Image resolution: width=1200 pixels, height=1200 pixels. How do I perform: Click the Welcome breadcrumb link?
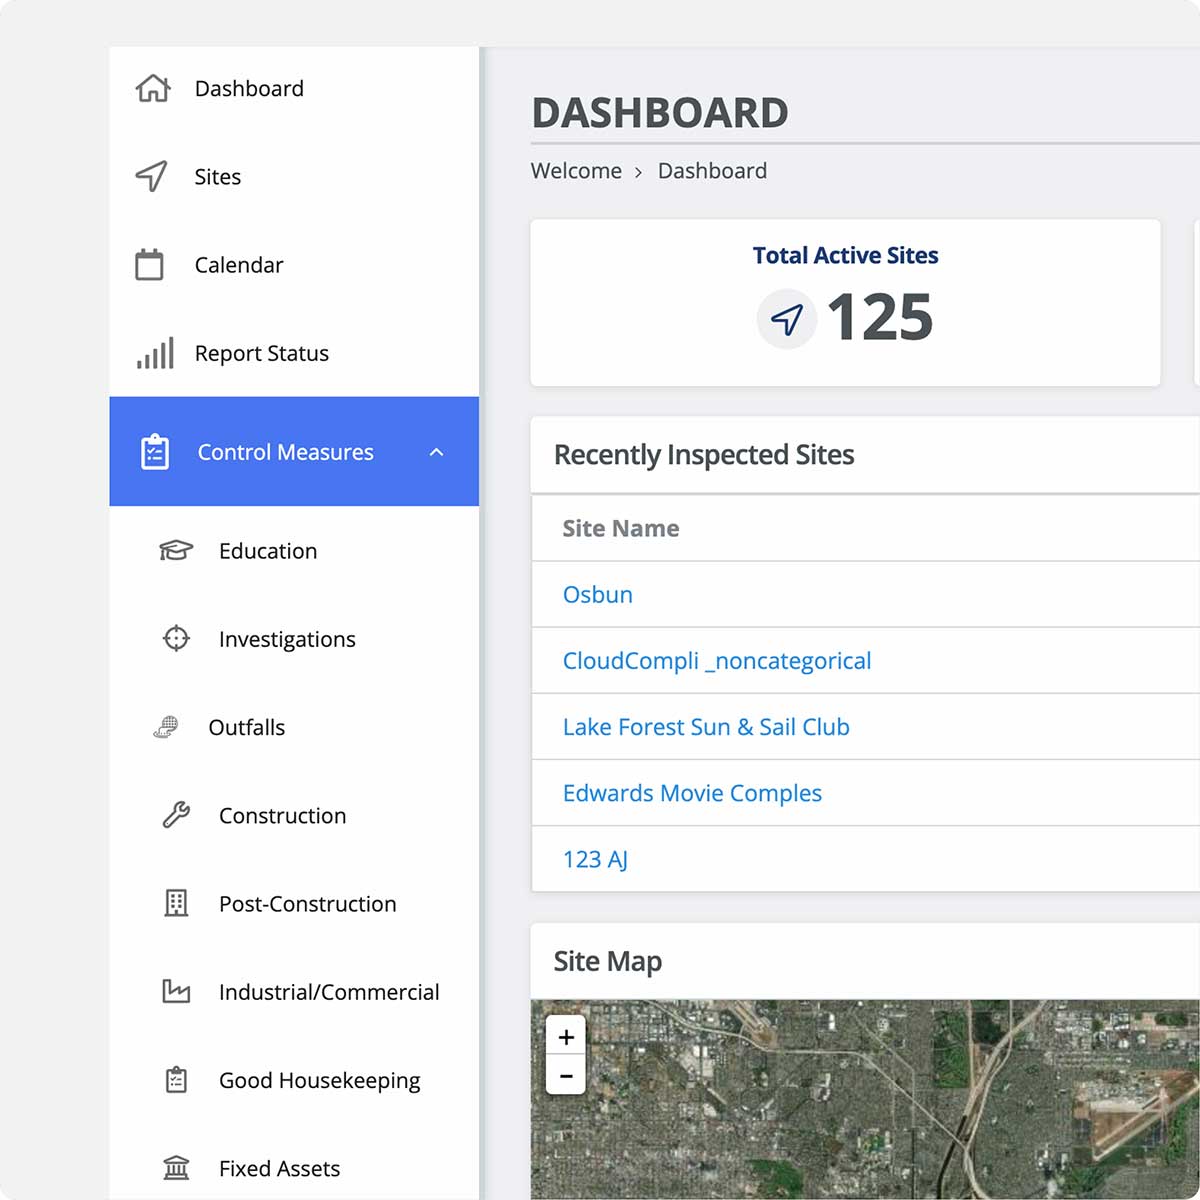pyautogui.click(x=576, y=171)
